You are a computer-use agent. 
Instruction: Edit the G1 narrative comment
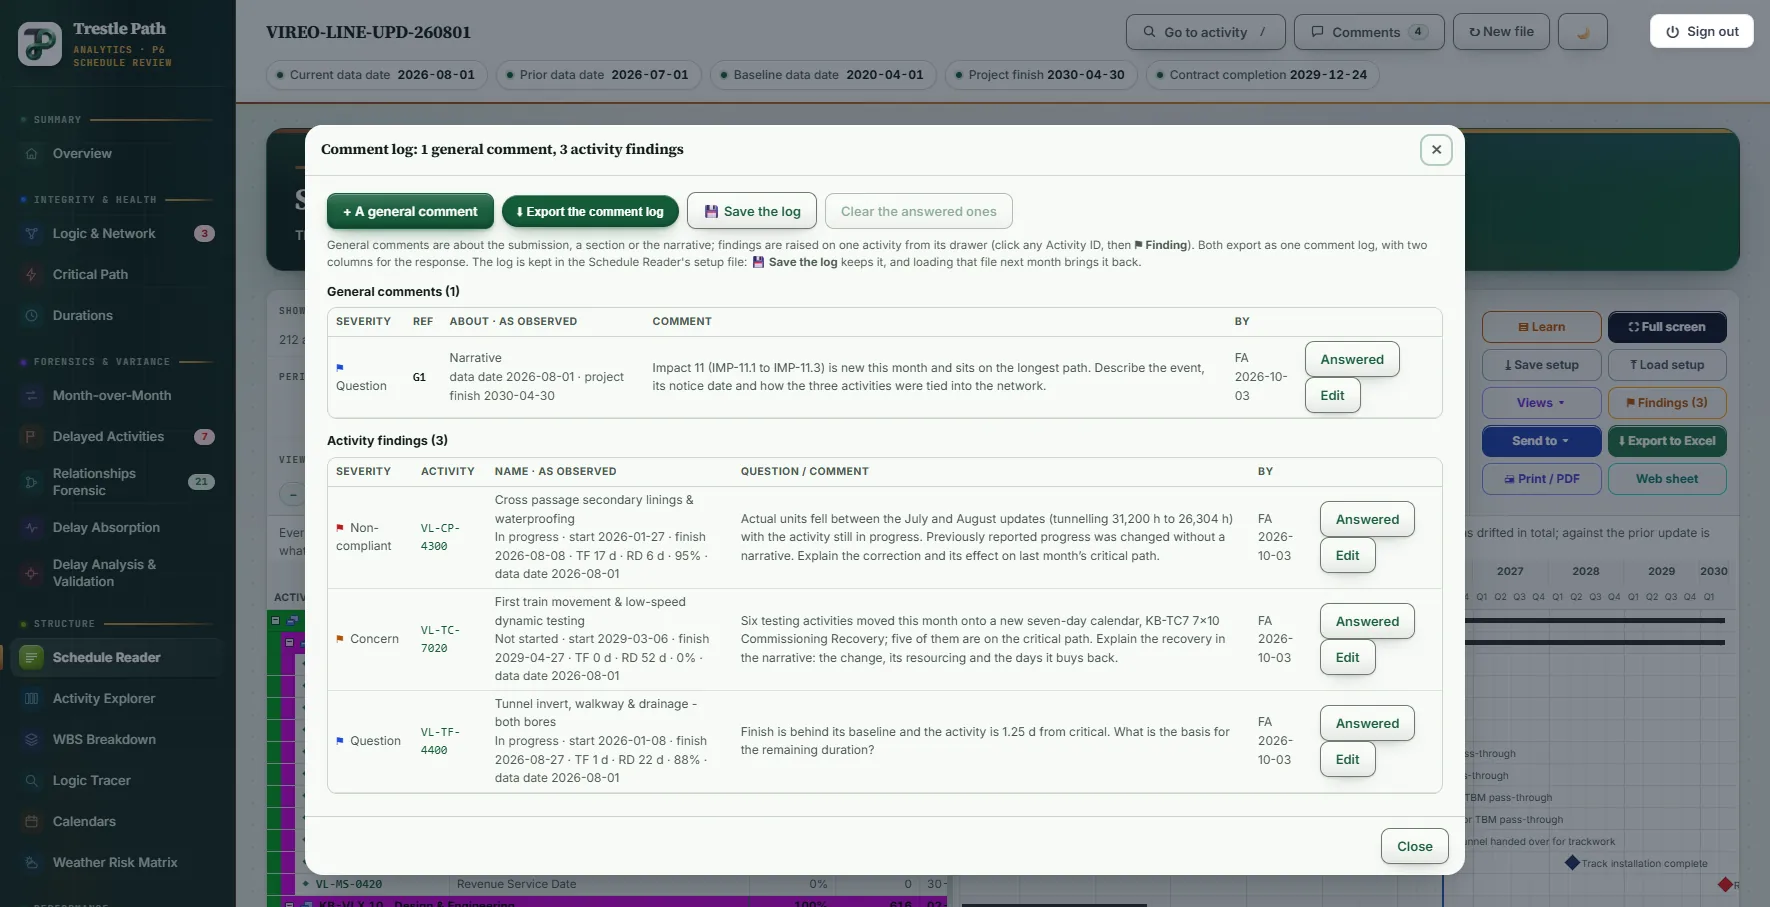coord(1332,396)
